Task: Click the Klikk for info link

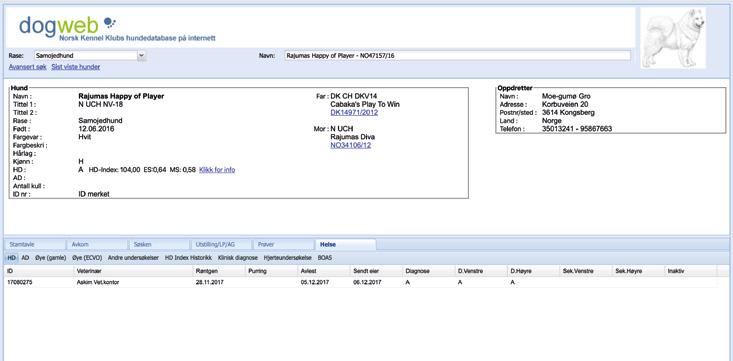Action: (x=217, y=170)
